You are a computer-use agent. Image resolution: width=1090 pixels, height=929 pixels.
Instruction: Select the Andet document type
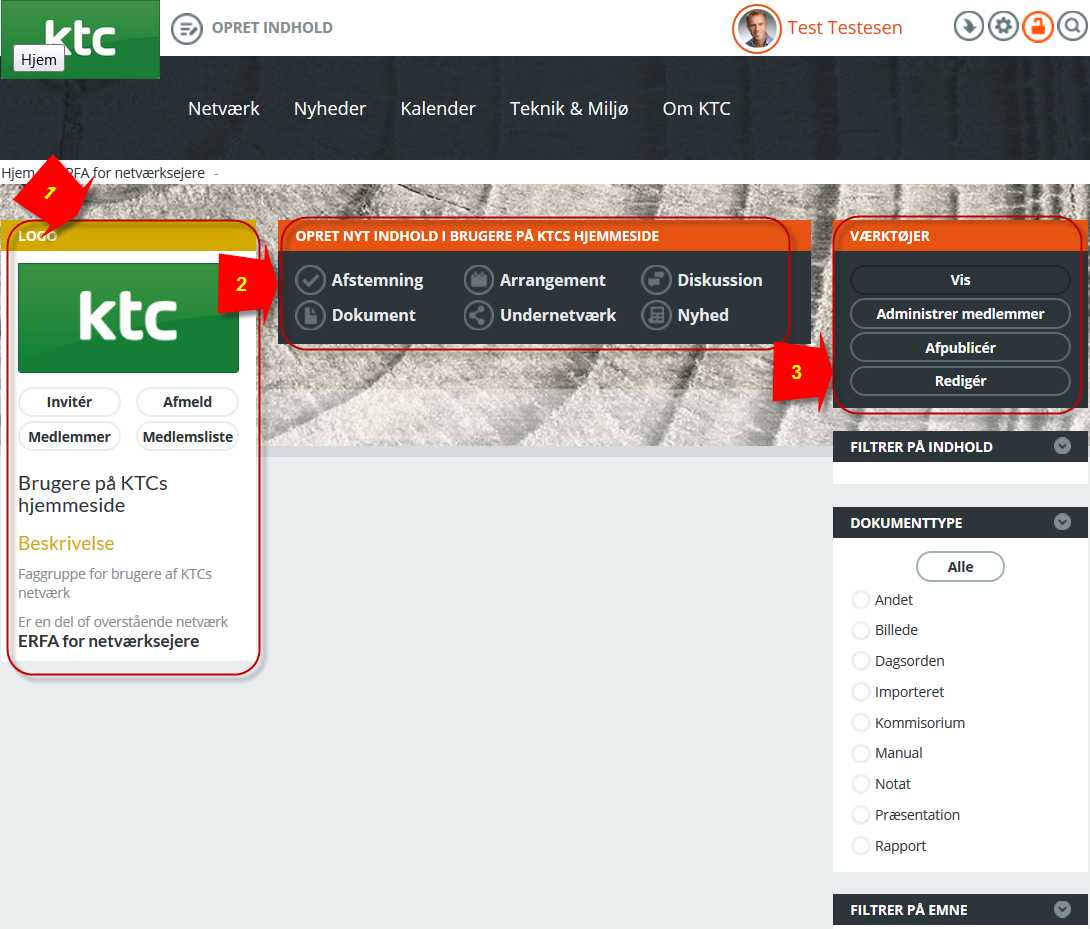pyautogui.click(x=861, y=599)
